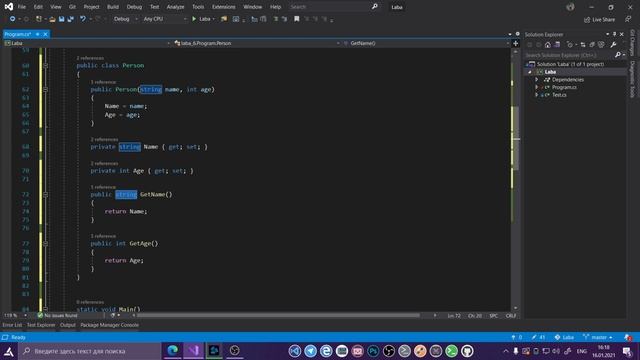Expand Test.cs in Solution Explorer
Viewport: 640px width, 360px height.
[537, 95]
